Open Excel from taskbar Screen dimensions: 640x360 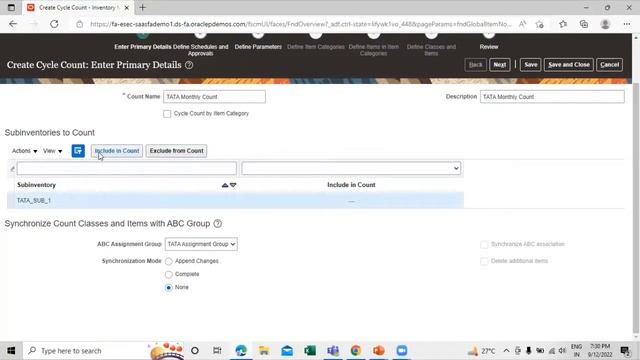click(x=310, y=351)
